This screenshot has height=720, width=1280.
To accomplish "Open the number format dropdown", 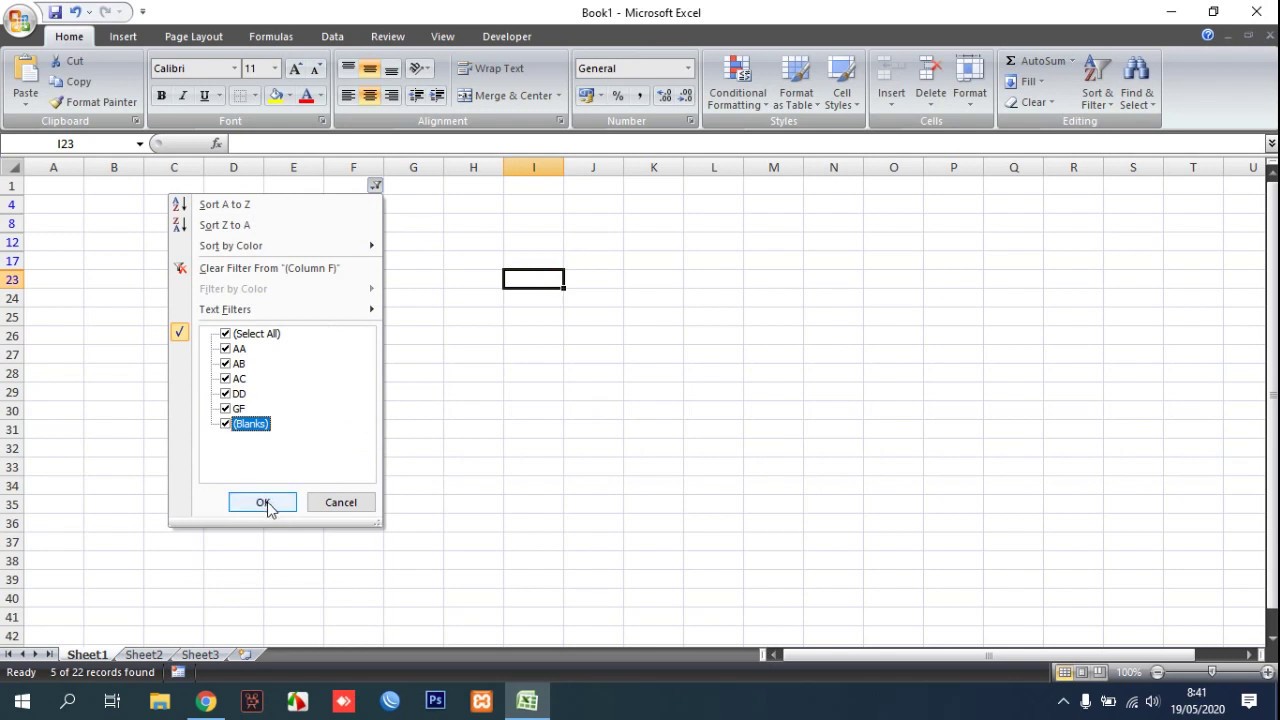I will pyautogui.click(x=688, y=69).
